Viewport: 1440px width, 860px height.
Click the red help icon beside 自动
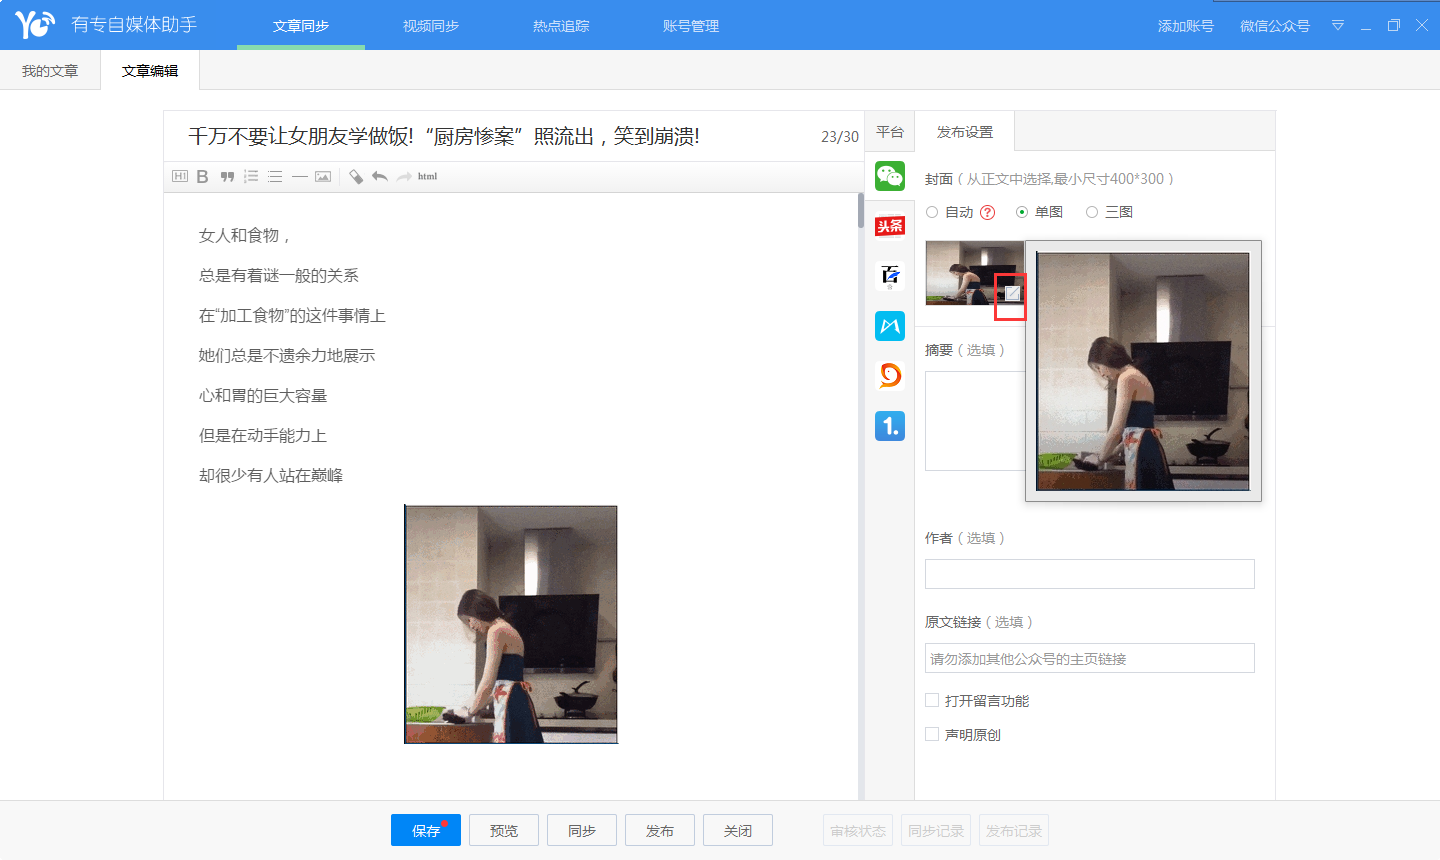coord(987,212)
